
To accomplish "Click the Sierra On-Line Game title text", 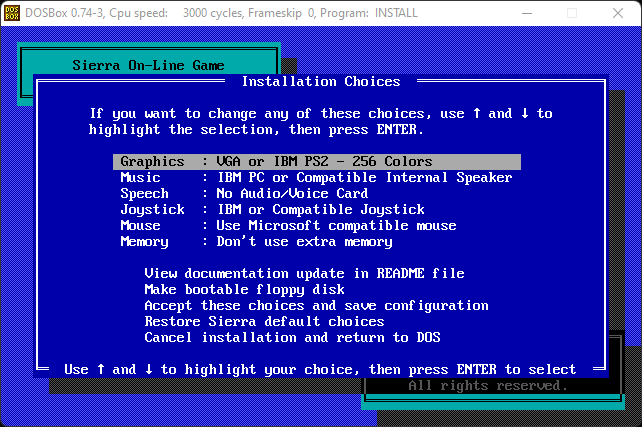I will tap(148, 66).
